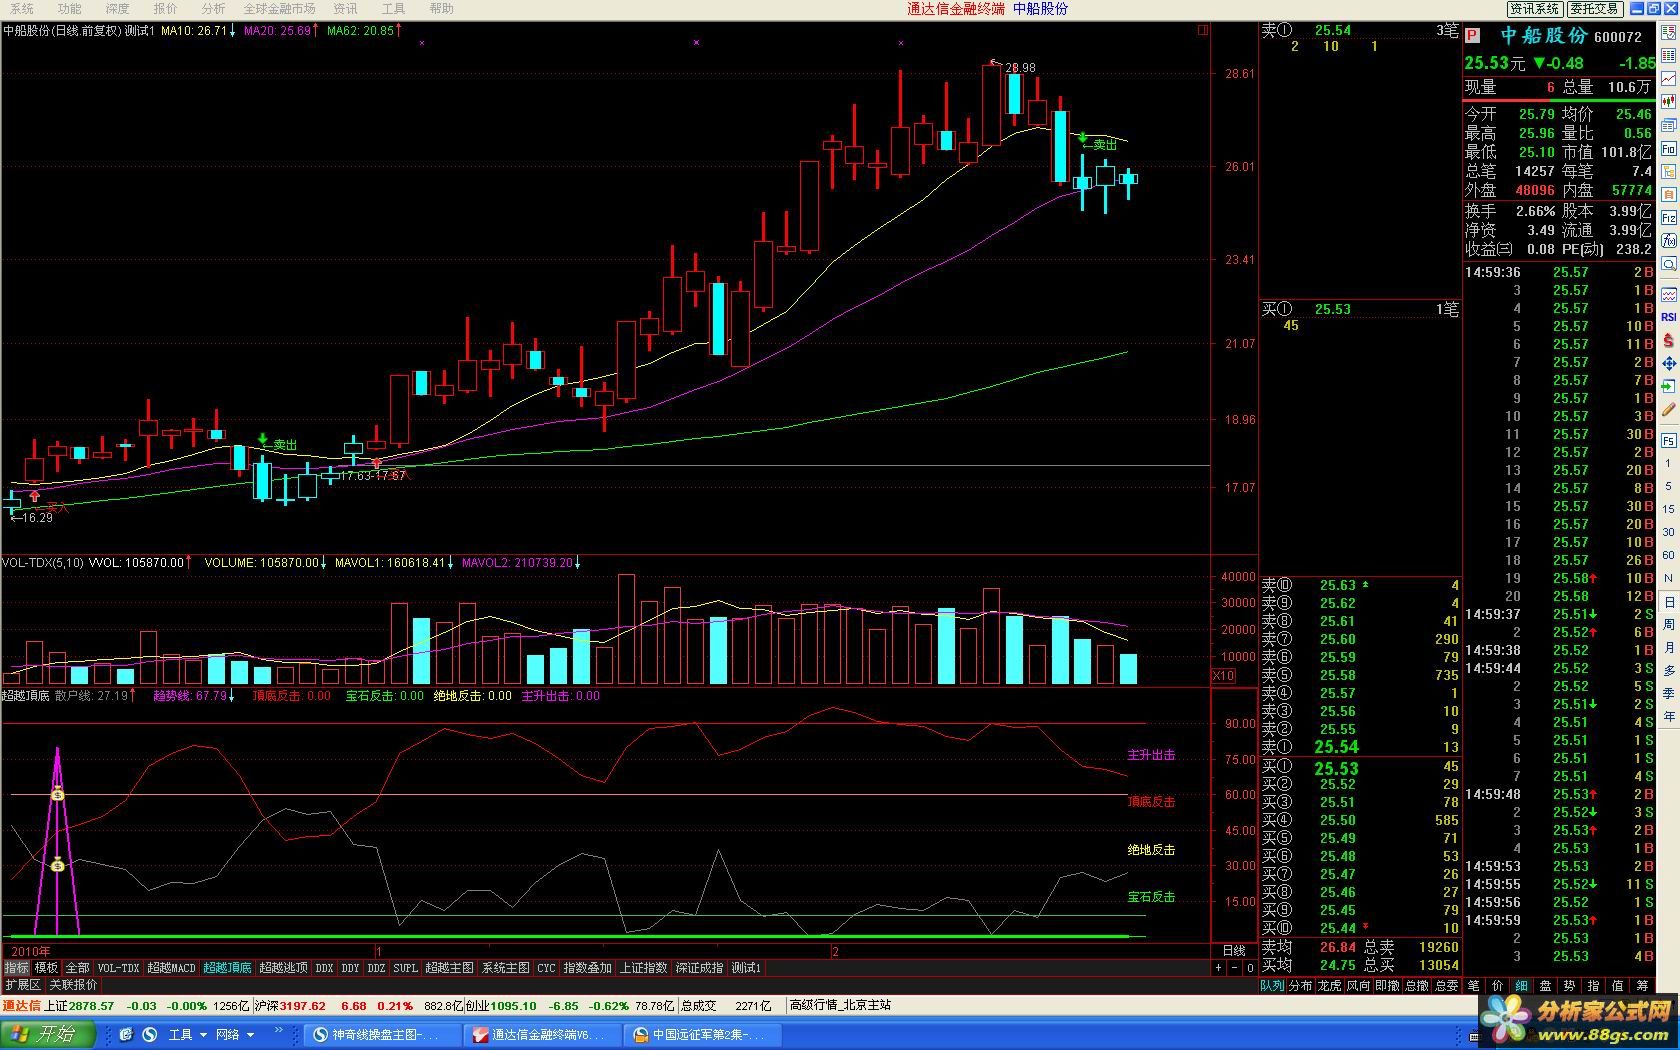Image resolution: width=1680 pixels, height=1050 pixels.
Task: Click the 关联报价 button
Action: (x=73, y=985)
